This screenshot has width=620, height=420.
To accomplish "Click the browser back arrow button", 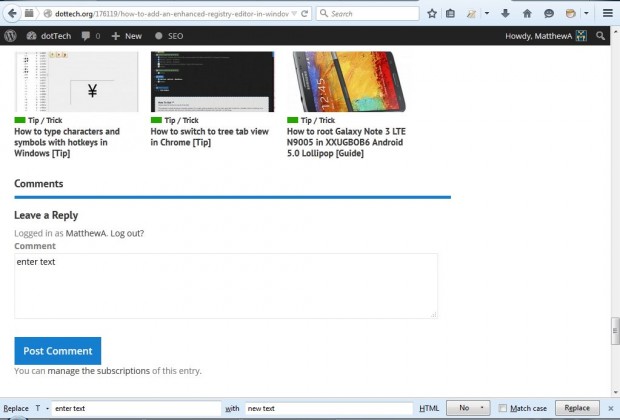I will [12, 13].
